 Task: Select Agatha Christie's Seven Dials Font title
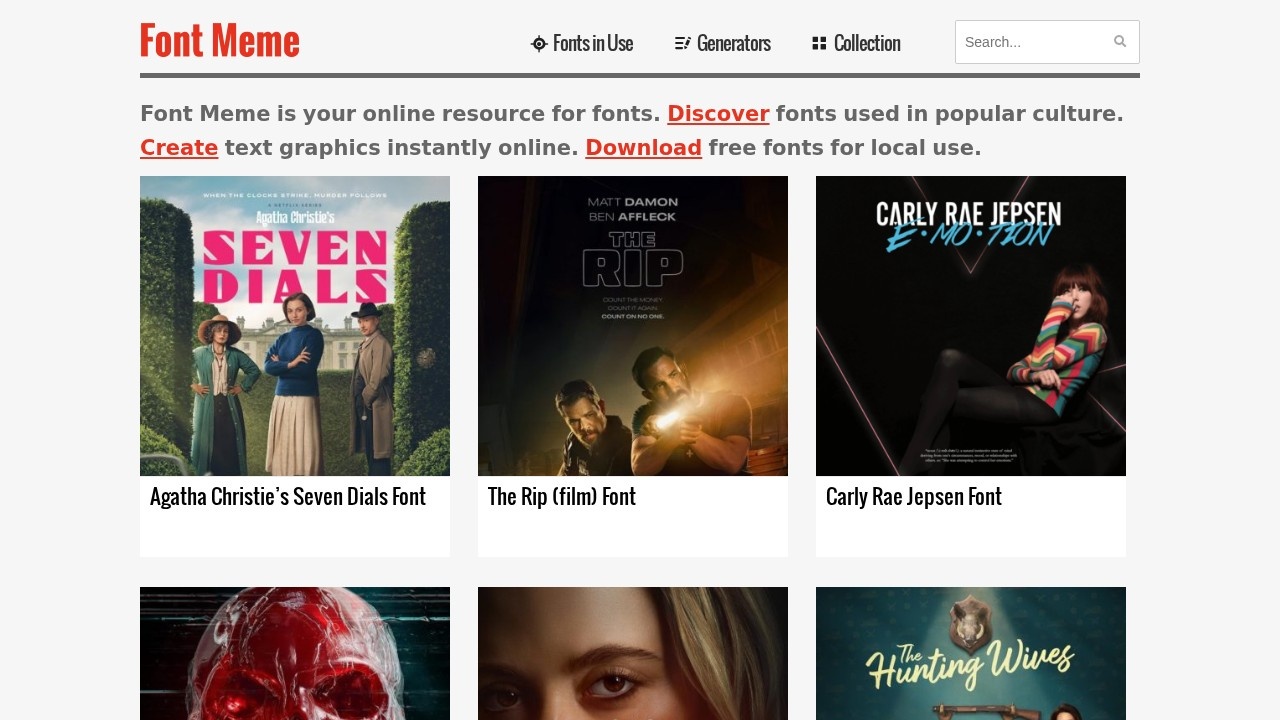[x=288, y=497]
